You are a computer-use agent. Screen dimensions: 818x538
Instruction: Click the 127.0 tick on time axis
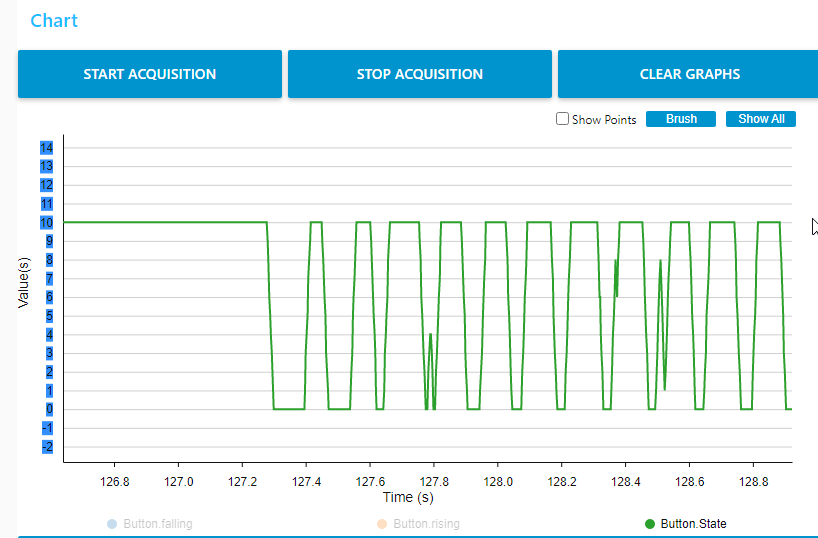pyautogui.click(x=178, y=481)
